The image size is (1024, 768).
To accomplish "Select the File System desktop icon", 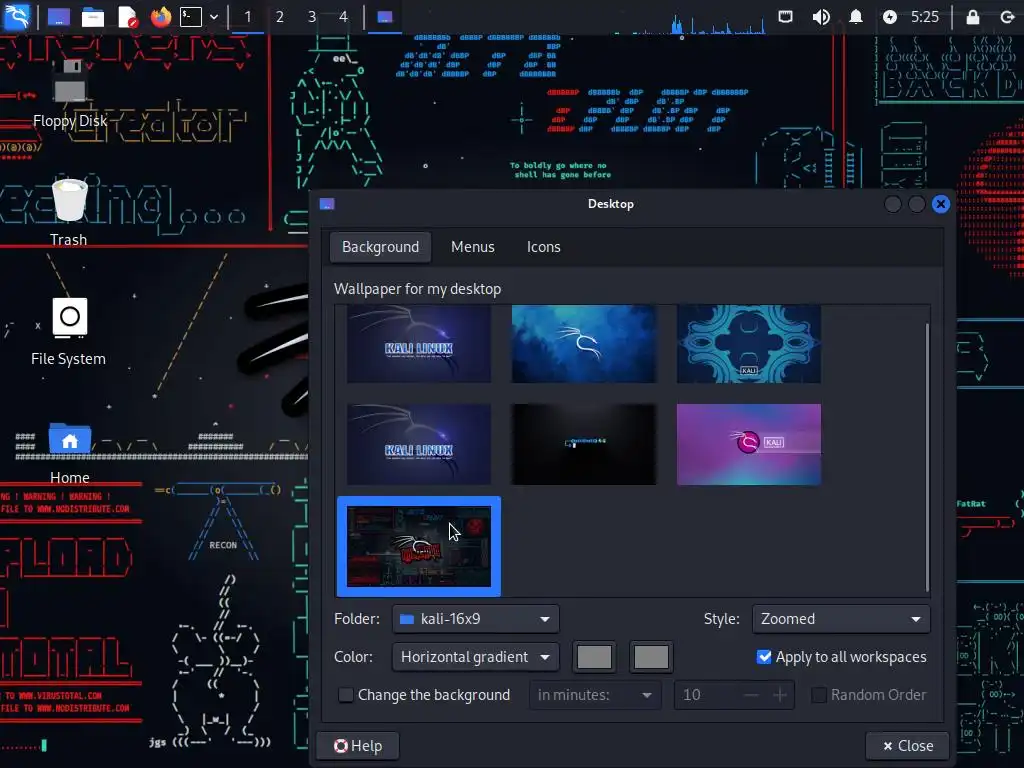I will tap(69, 332).
